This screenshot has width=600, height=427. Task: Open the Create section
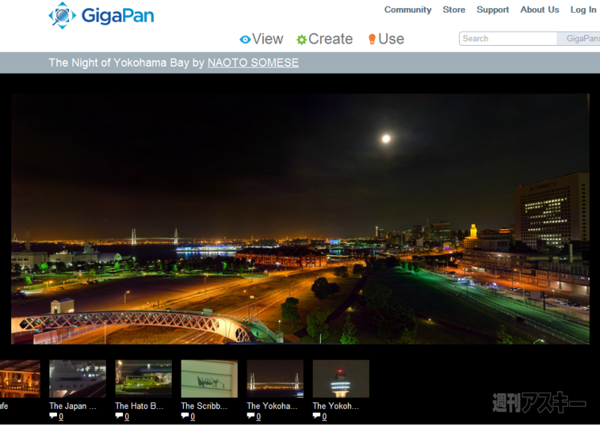click(x=330, y=39)
